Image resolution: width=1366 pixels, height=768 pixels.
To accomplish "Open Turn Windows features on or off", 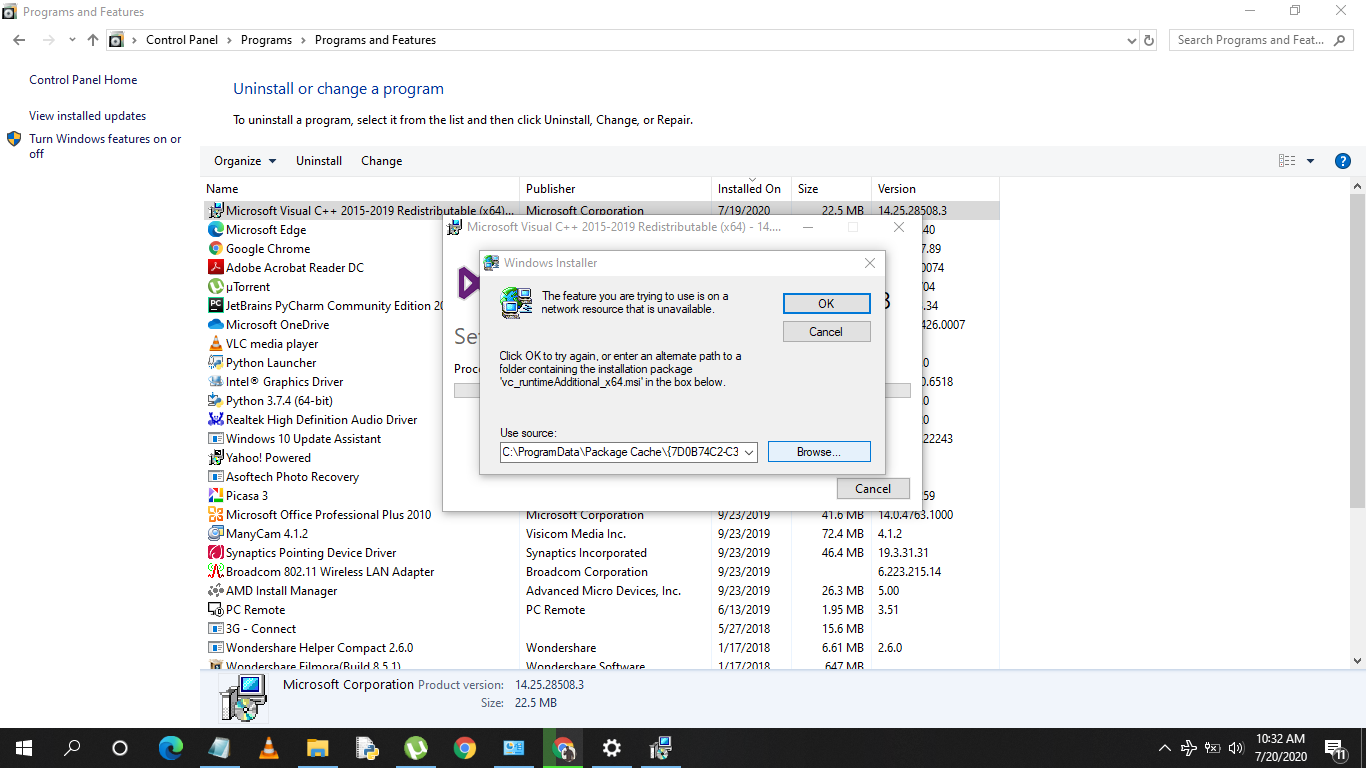I will (x=105, y=146).
